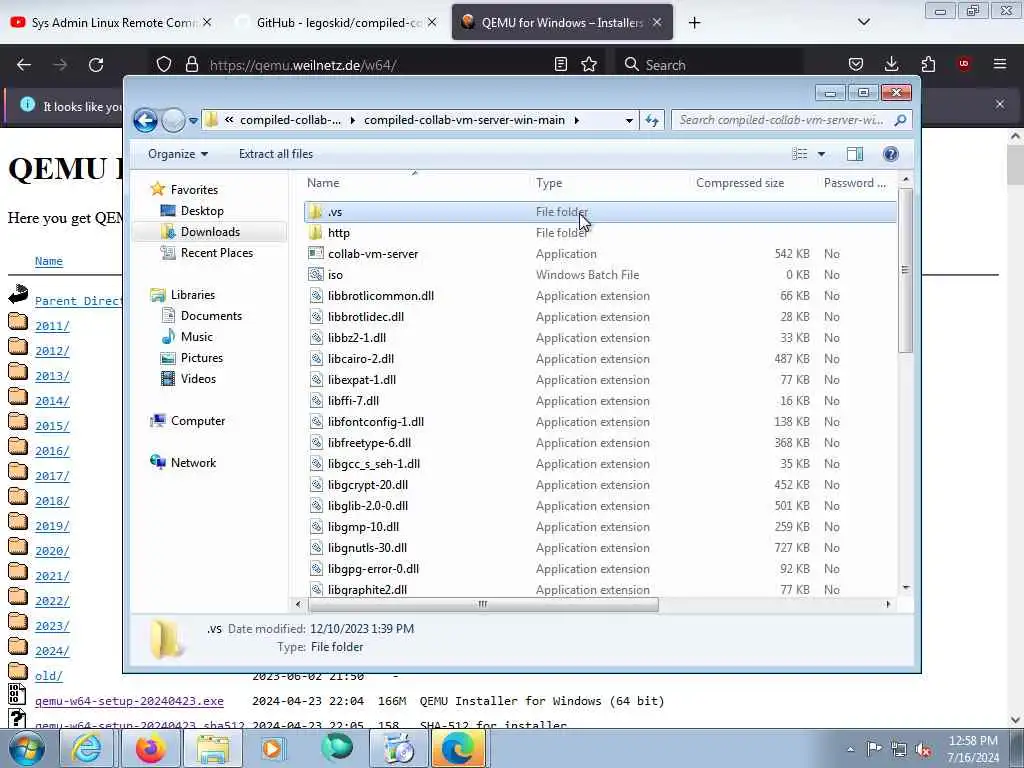Viewport: 1024px width, 768px height.
Task: Open the view options dropdown arrow
Action: click(822, 154)
